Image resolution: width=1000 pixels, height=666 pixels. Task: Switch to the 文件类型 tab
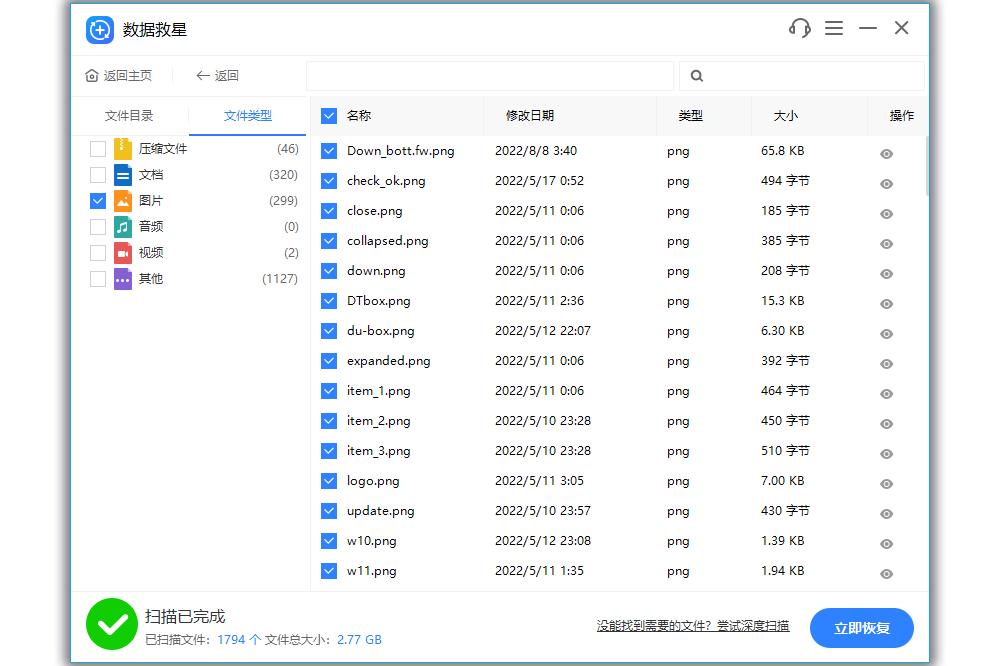click(247, 115)
